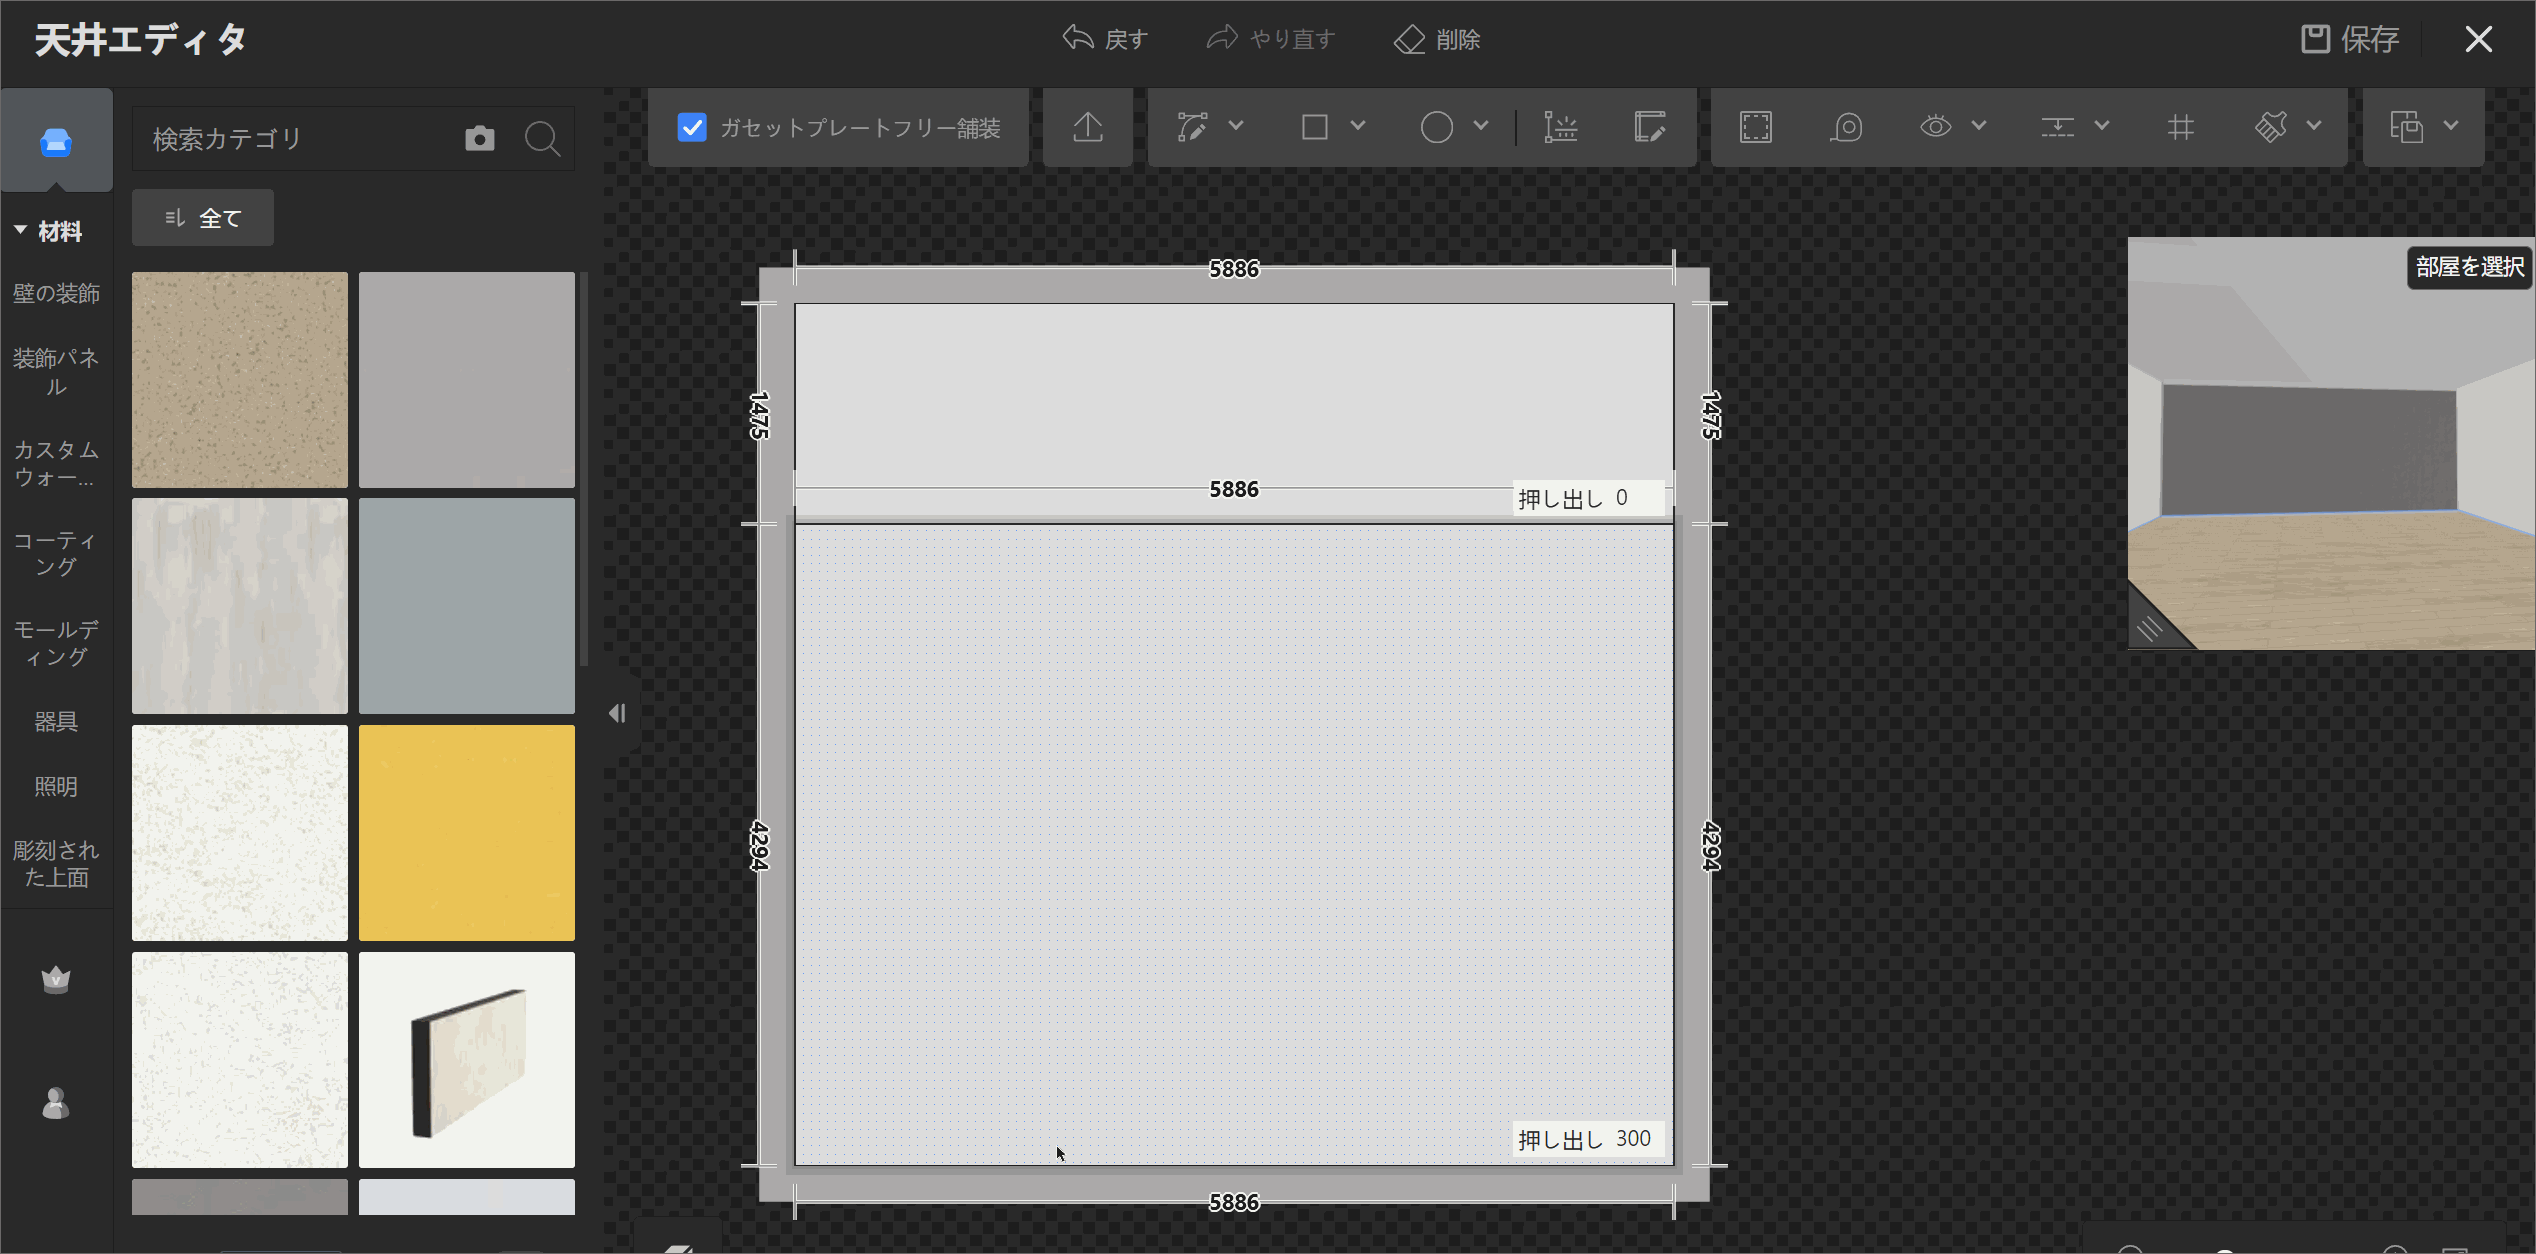Select the blue-gray material swatch
Image resolution: width=2536 pixels, height=1254 pixels.
467,606
